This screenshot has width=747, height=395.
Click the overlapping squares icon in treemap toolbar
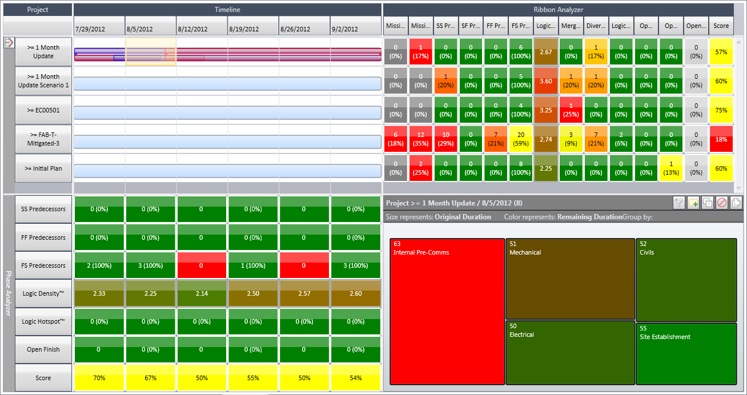point(707,203)
